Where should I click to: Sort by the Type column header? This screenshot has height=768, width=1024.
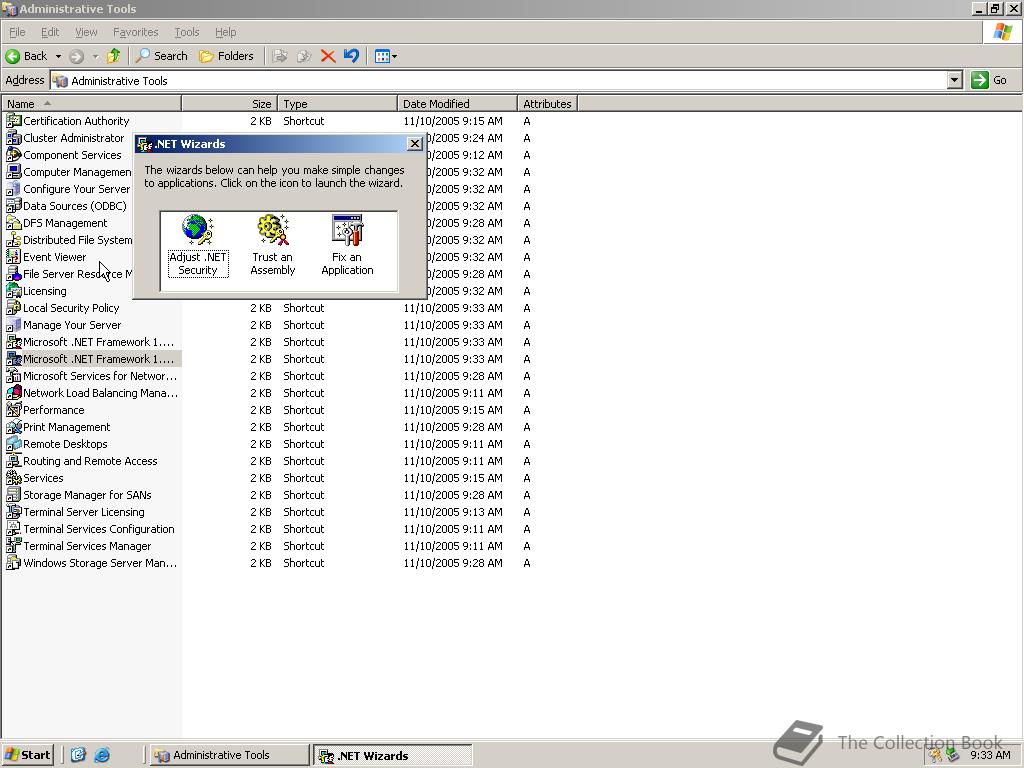[338, 104]
